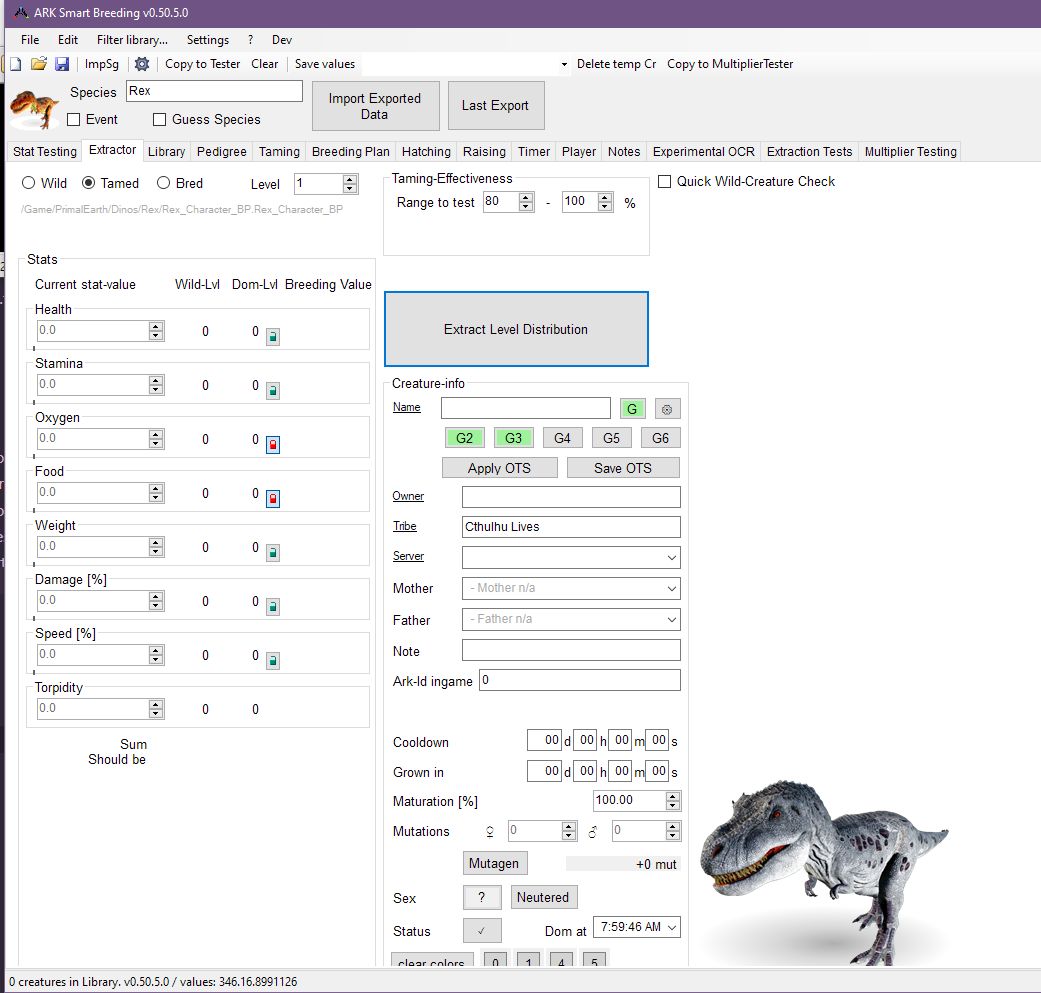Open the toolbar temp creature dropdown
Image resolution: width=1041 pixels, height=993 pixels.
pyautogui.click(x=564, y=64)
